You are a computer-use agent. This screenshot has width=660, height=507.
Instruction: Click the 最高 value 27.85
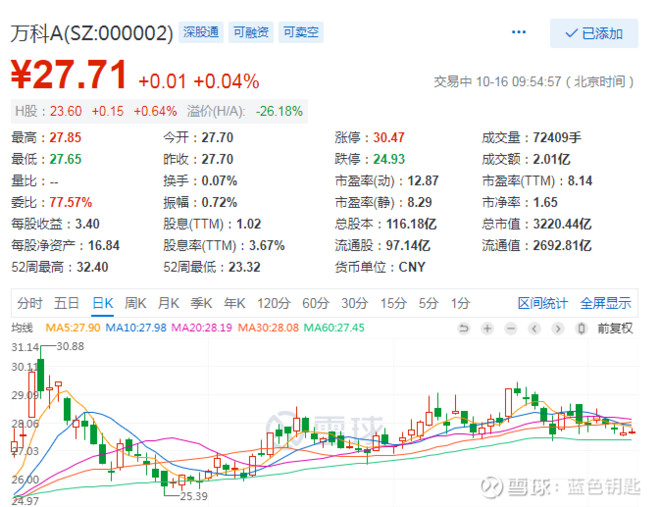click(65, 138)
